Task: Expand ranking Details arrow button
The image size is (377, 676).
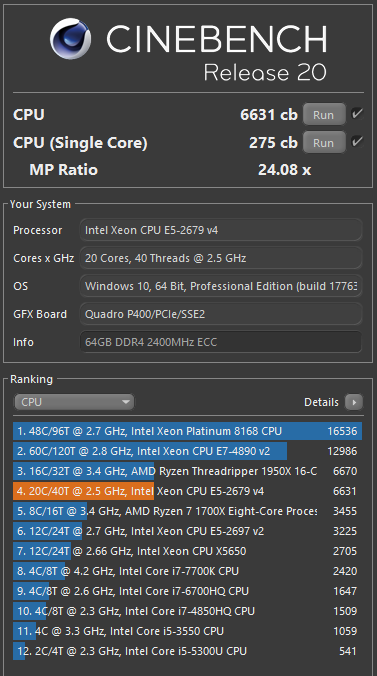Action: pos(354,402)
